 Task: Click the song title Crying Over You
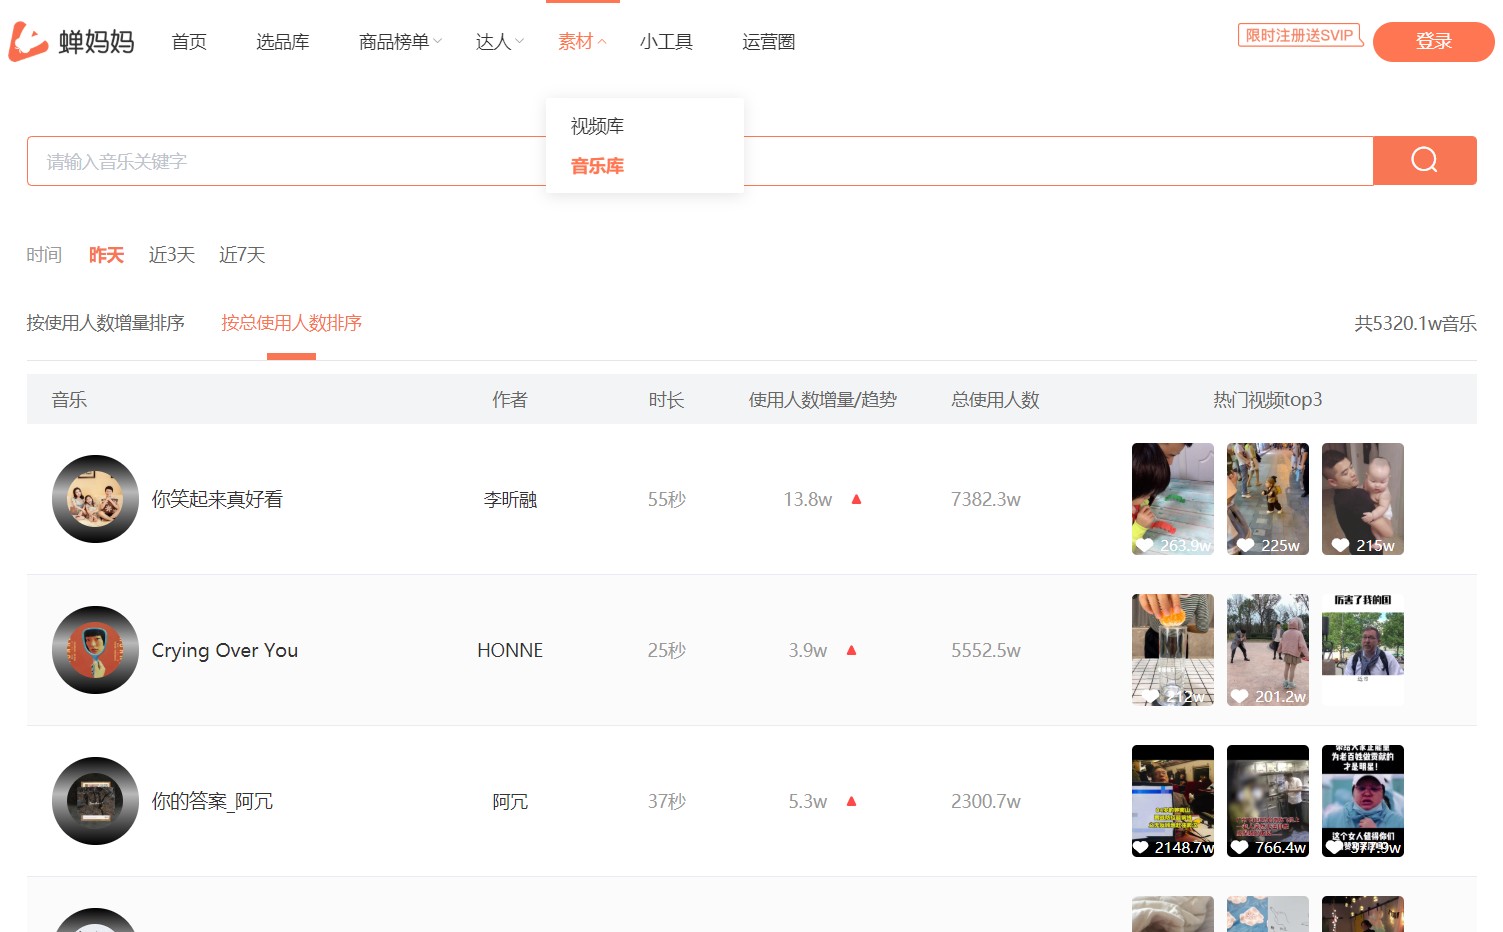pyautogui.click(x=225, y=650)
